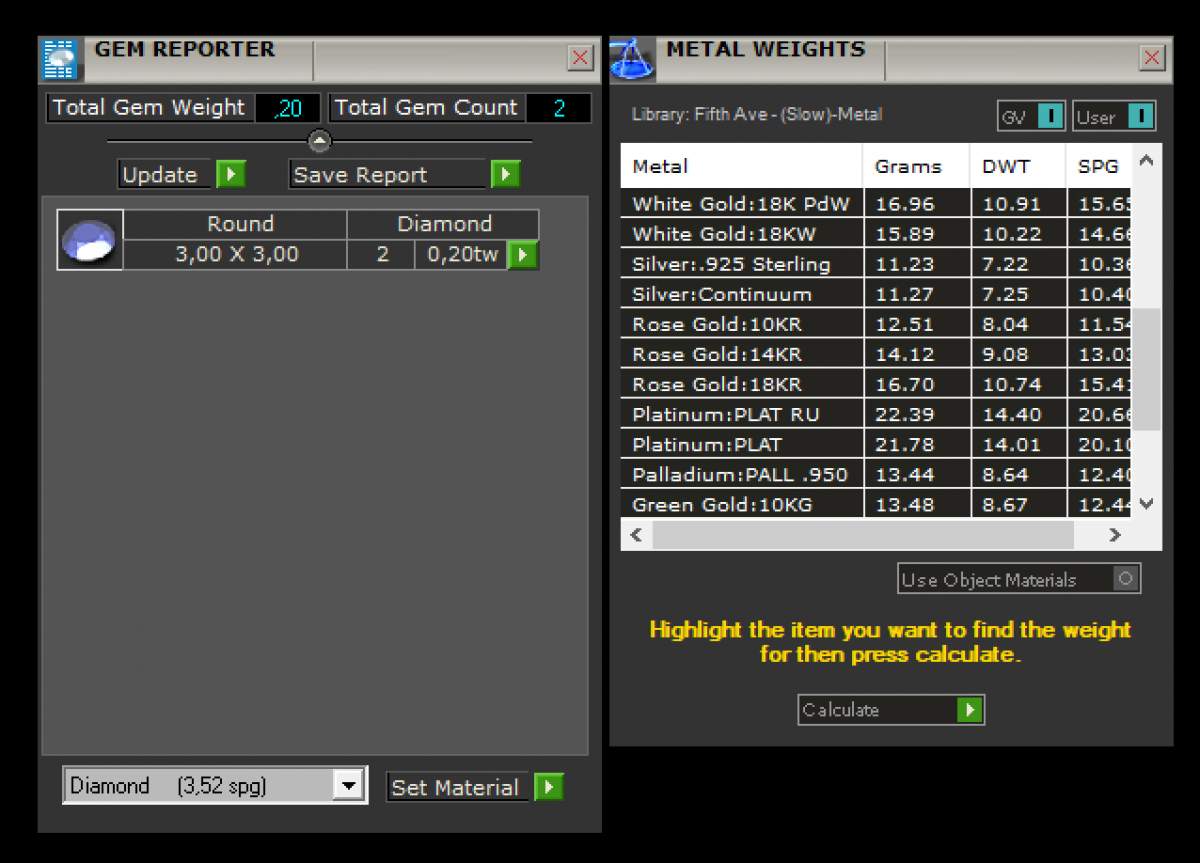Select the Green Gold:10KG row
Viewport: 1200px width, 863px height.
(876, 504)
